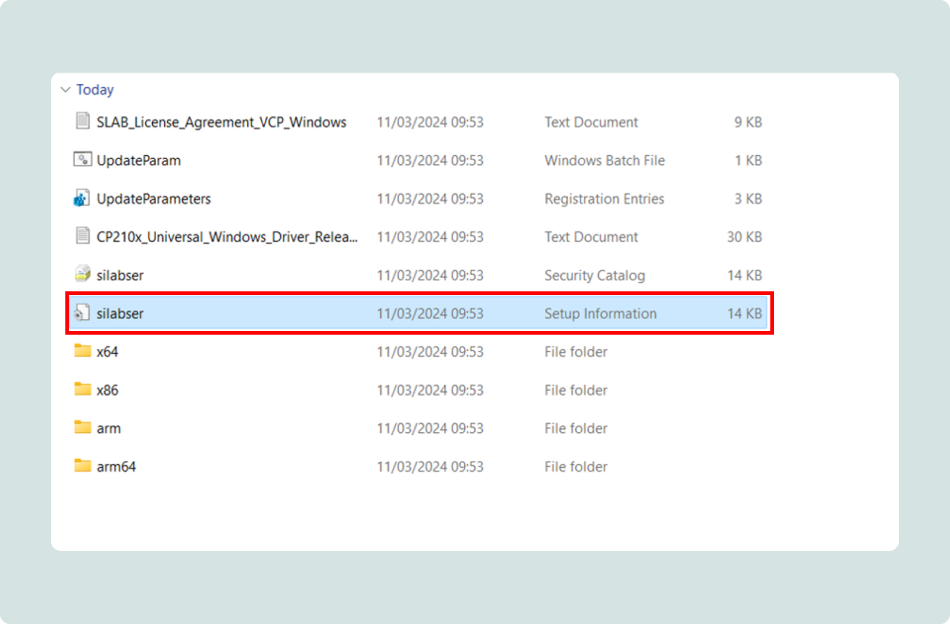Click the 30 KB size value
950x624 pixels.
tap(744, 237)
